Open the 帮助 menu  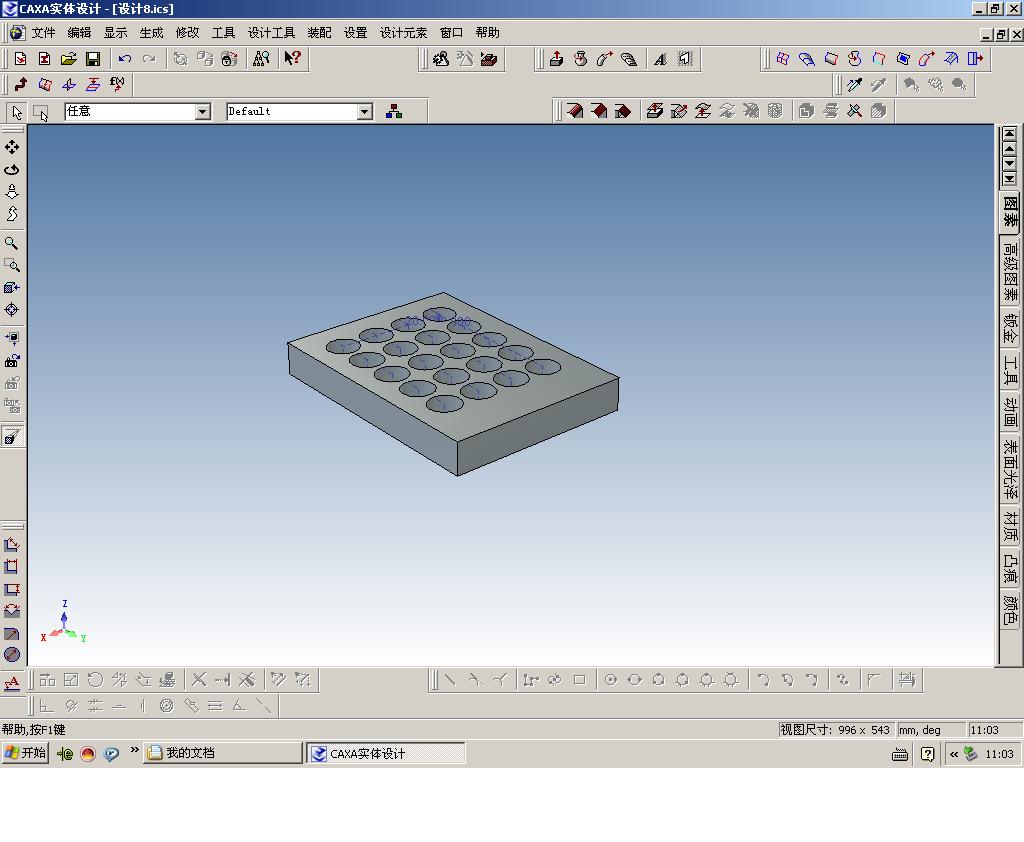tap(487, 33)
